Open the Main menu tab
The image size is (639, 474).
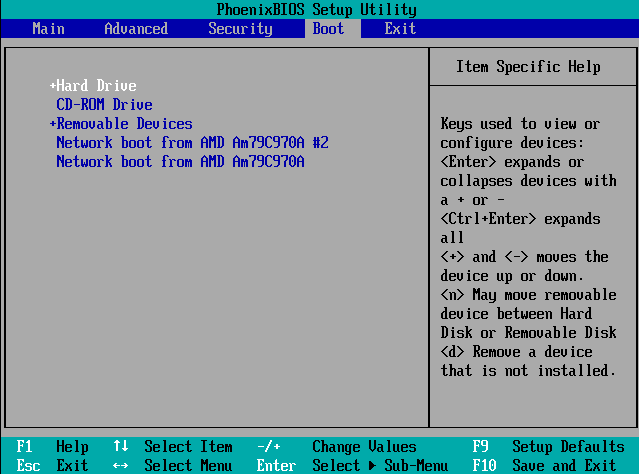[x=48, y=29]
